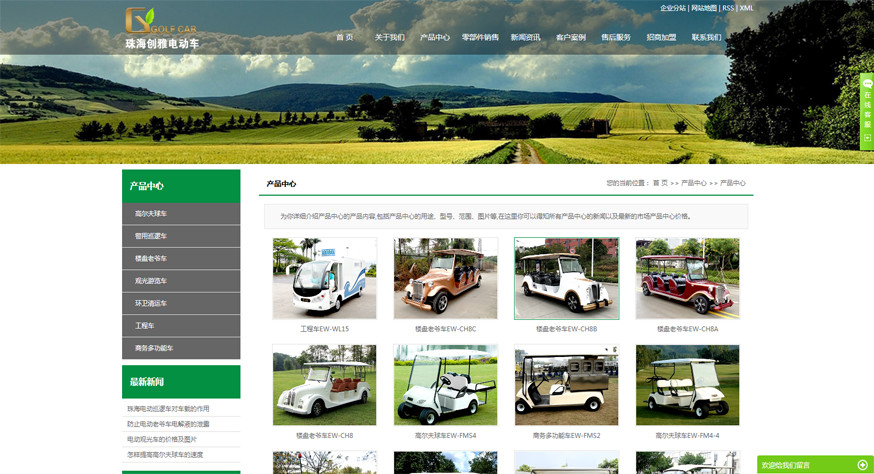The width and height of the screenshot is (874, 474).
Task: Open news item 防止电动老爷车电解液的泄露
Action: pos(168,424)
